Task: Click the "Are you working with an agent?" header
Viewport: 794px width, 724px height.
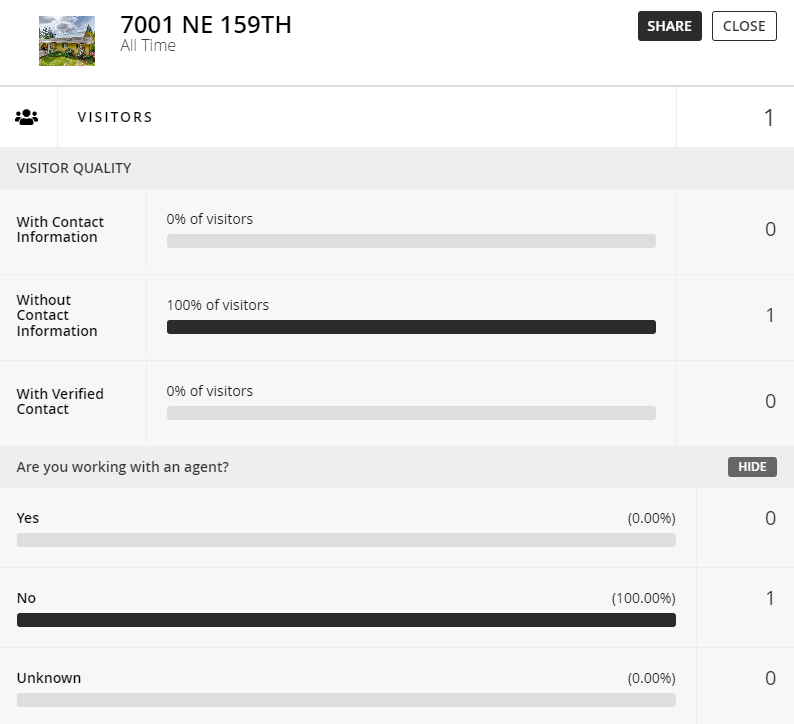Action: click(x=123, y=467)
